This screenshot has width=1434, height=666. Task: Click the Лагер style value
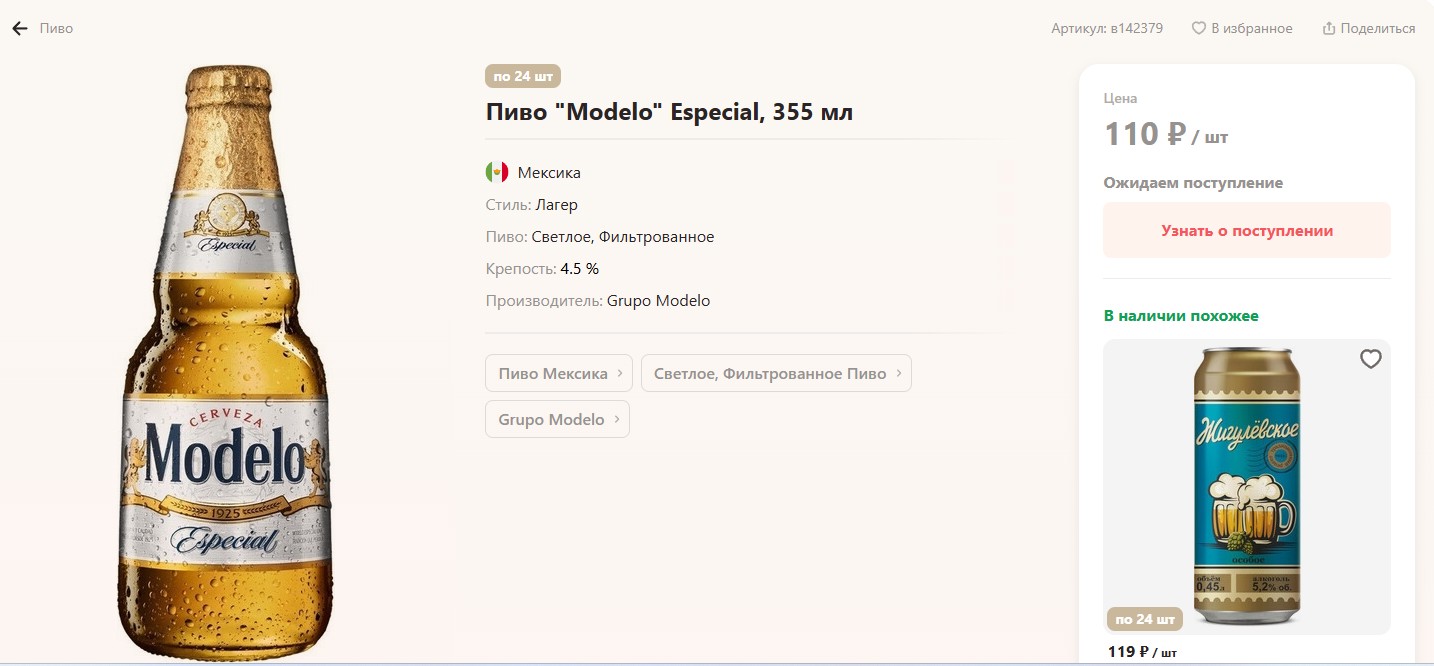point(556,204)
